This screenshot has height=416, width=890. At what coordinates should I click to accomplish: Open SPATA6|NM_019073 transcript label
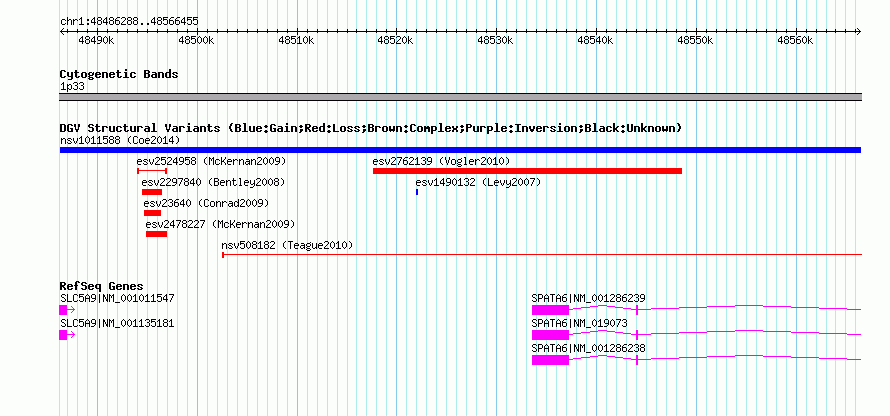pos(580,323)
